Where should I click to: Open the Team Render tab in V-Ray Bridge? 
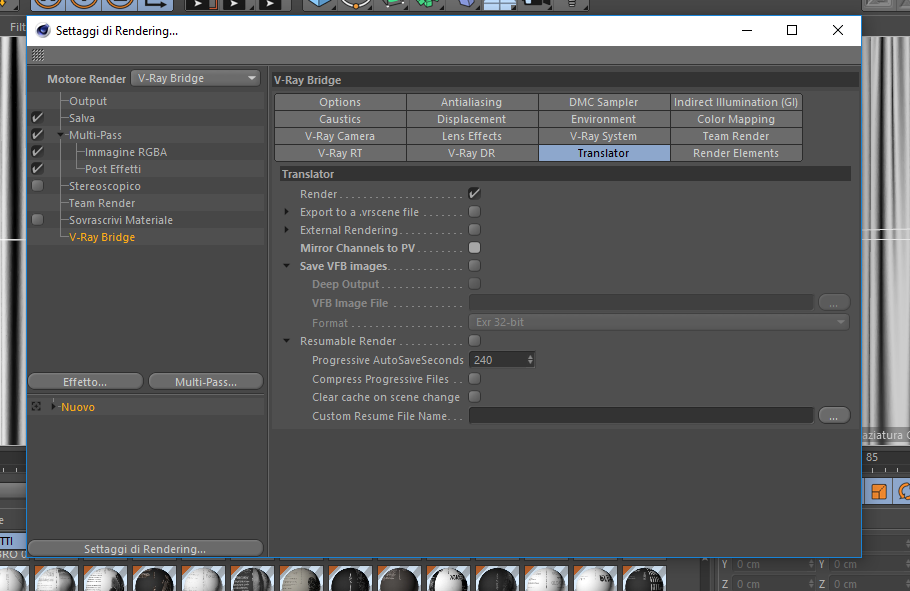[x=736, y=136]
